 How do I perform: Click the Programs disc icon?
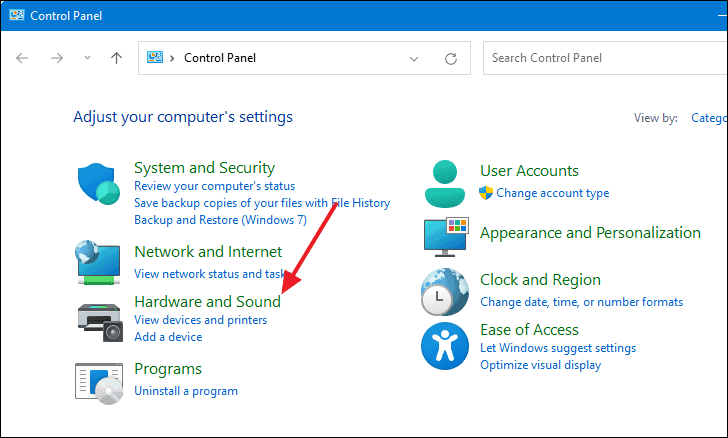(99, 384)
